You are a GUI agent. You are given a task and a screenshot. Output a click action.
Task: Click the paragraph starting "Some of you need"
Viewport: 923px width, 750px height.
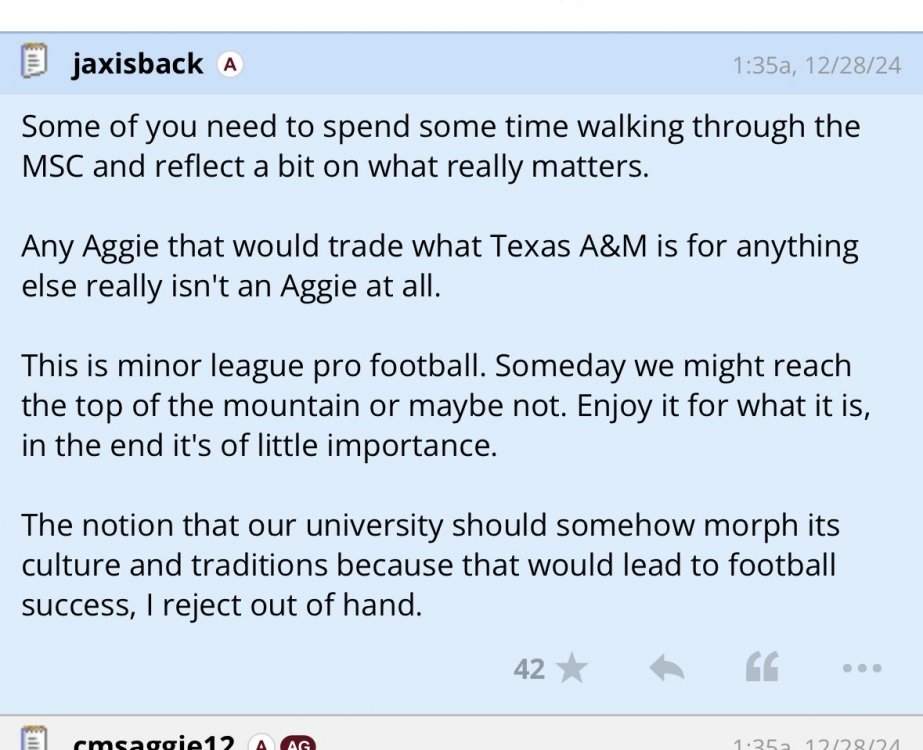(440, 146)
